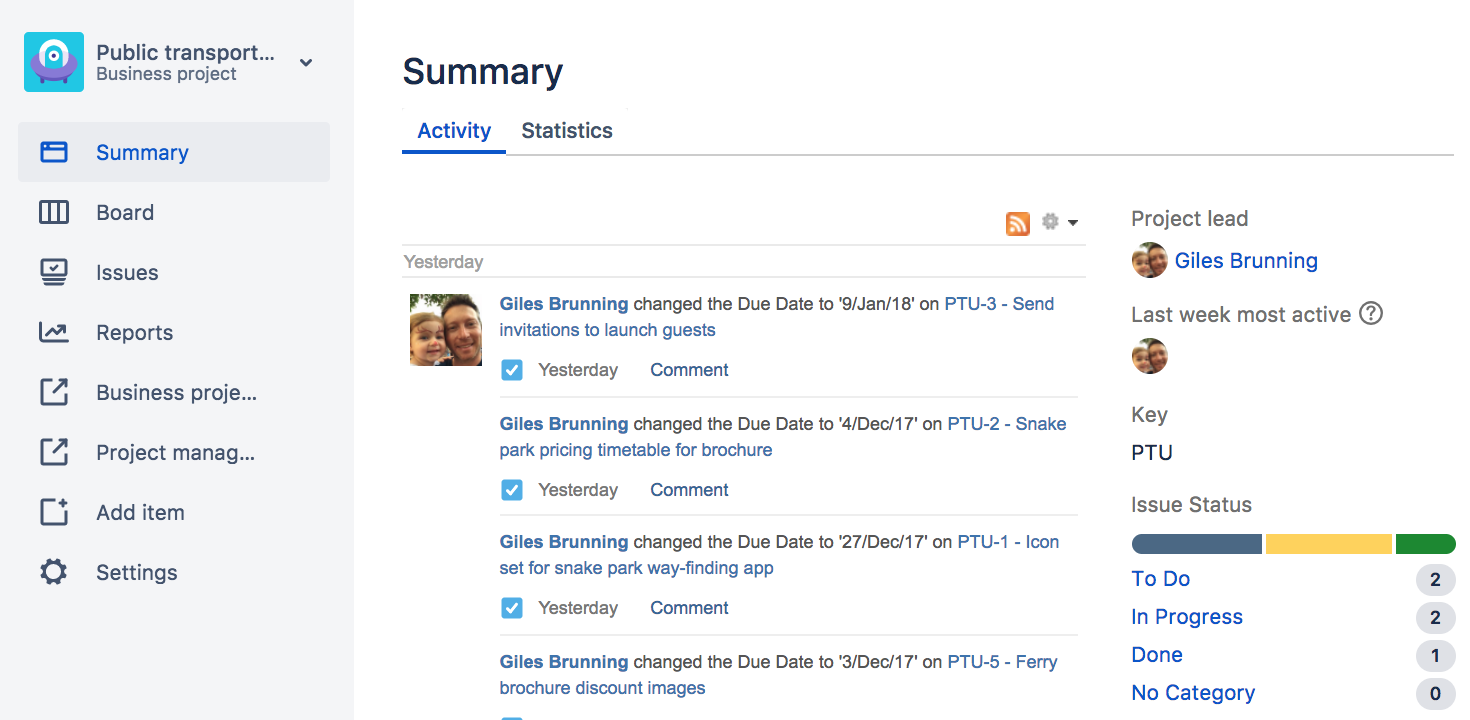Click the checkbox icon under PTU-2 activity
Image resolution: width=1470 pixels, height=720 pixels.
[512, 490]
